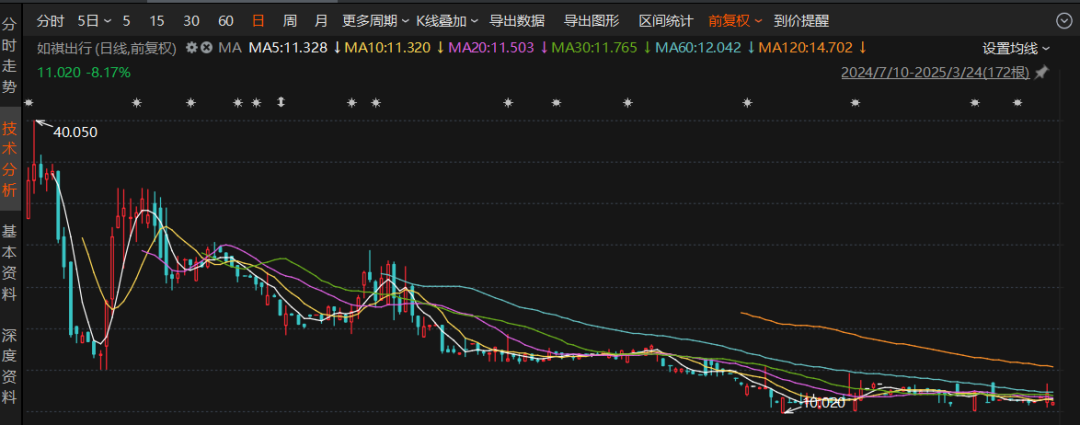This screenshot has width=1080, height=425.
Task: Click the pin icon beside date range
Action: click(x=1041, y=72)
